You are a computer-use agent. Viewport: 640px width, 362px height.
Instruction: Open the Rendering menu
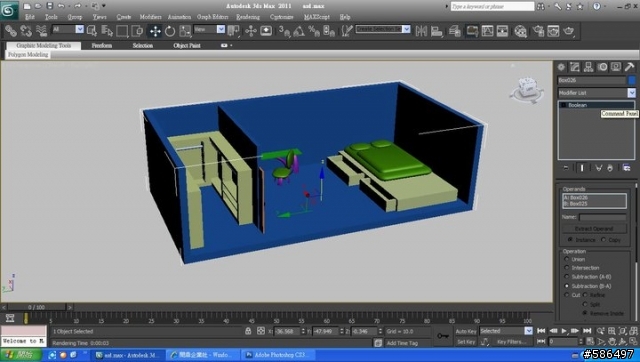tap(248, 17)
